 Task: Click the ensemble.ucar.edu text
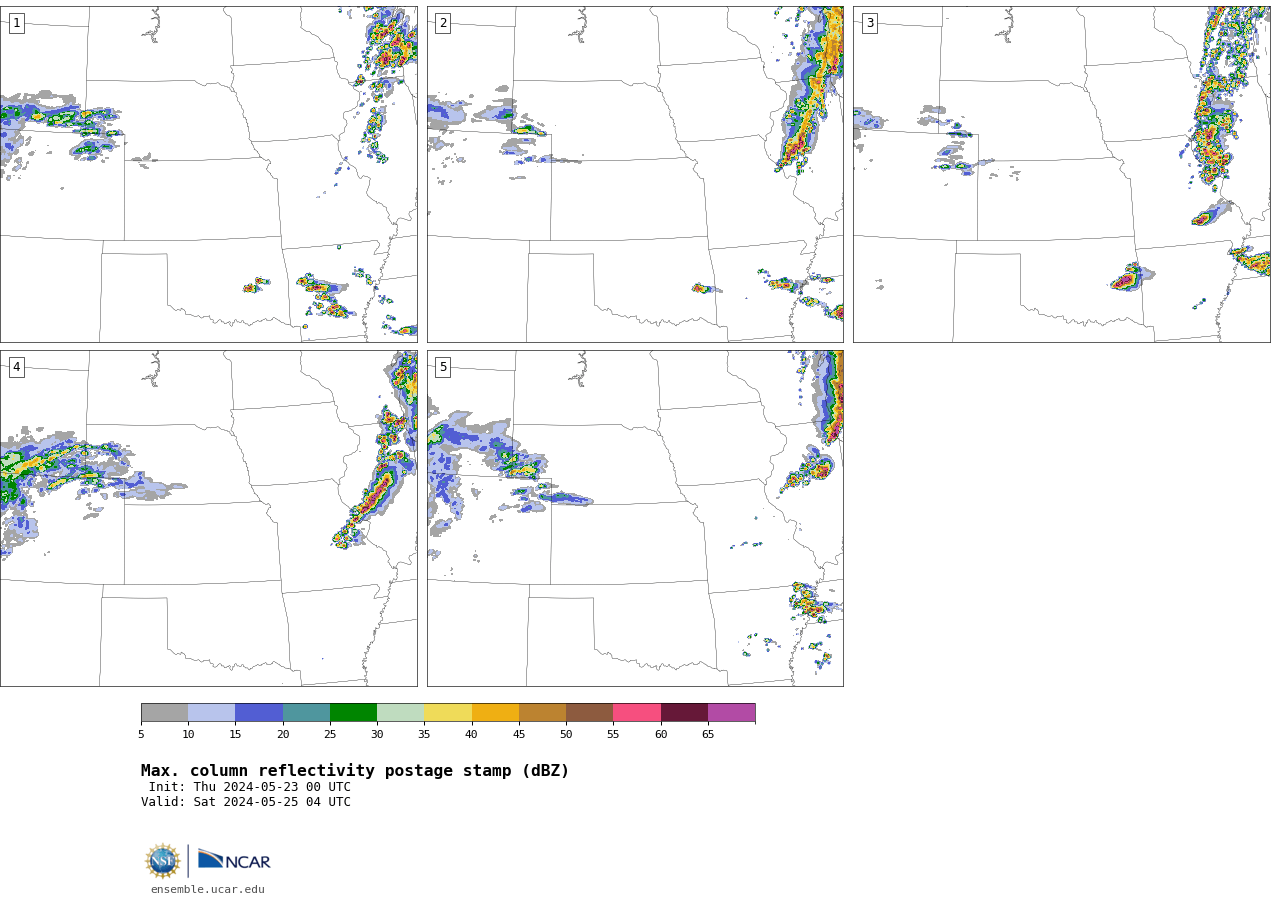pyautogui.click(x=208, y=889)
